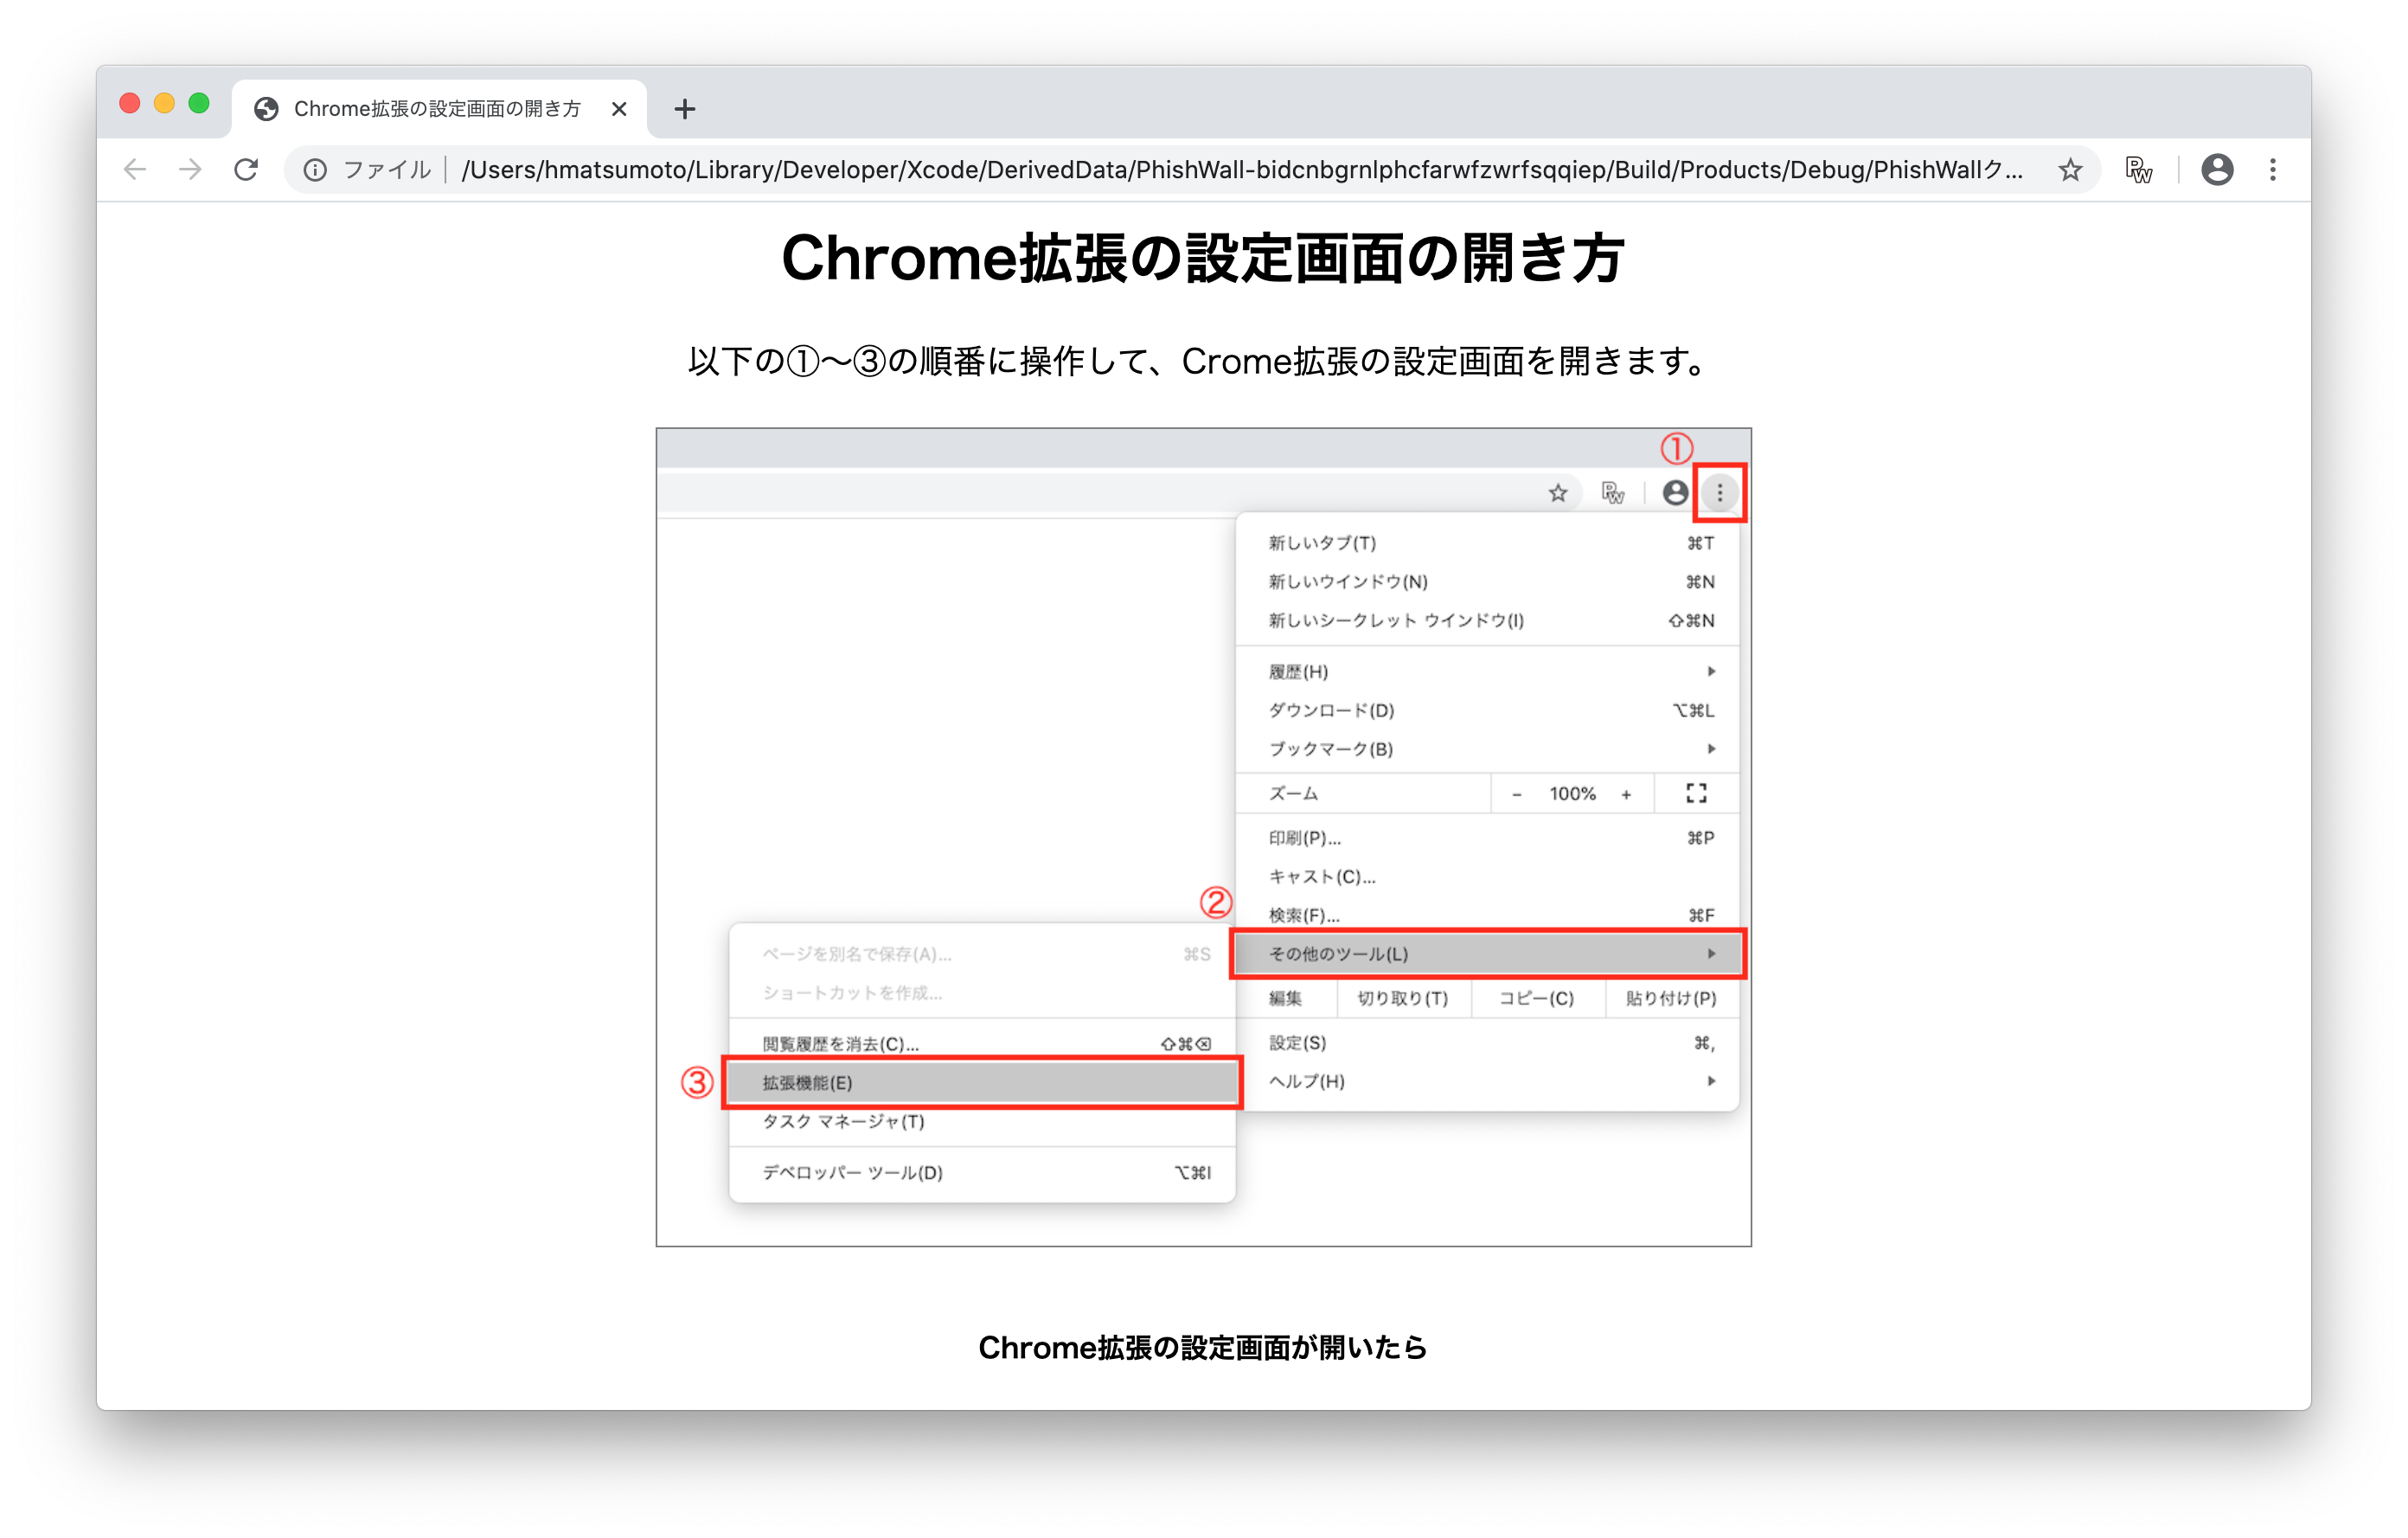Click the three-dot icon inside the tutorial image
The height and width of the screenshot is (1538, 2408).
[x=1720, y=492]
